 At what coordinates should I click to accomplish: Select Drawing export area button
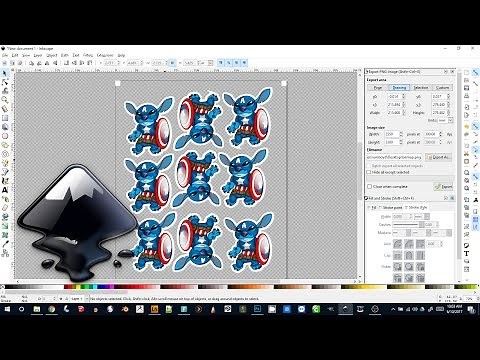pos(399,88)
